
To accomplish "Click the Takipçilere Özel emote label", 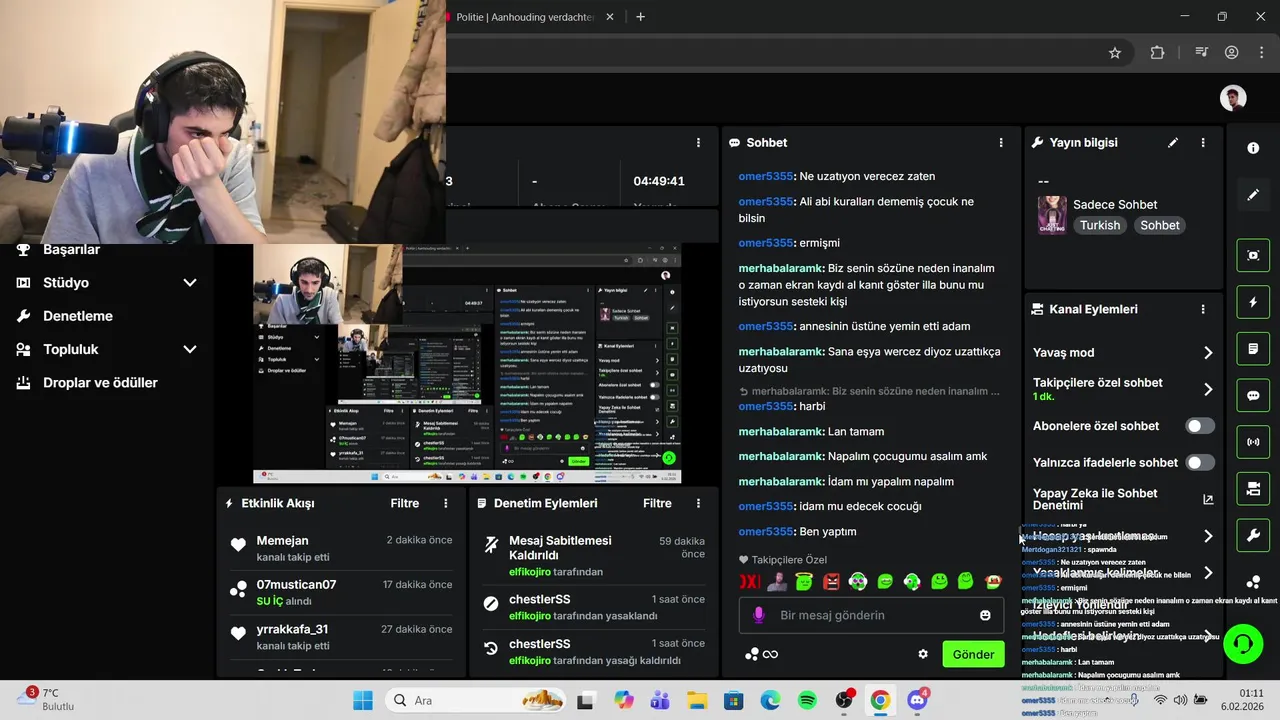I will pos(783,560).
